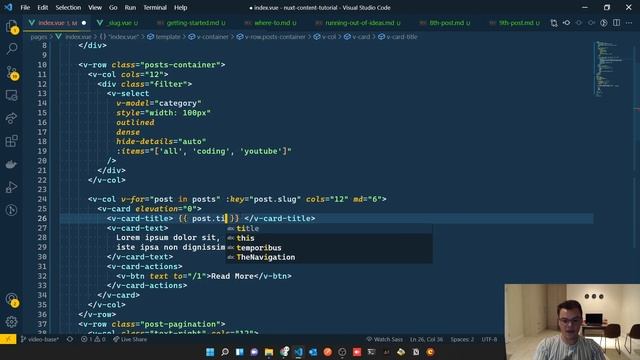Change indentation via 'Spaces: 2'

(x=462, y=339)
